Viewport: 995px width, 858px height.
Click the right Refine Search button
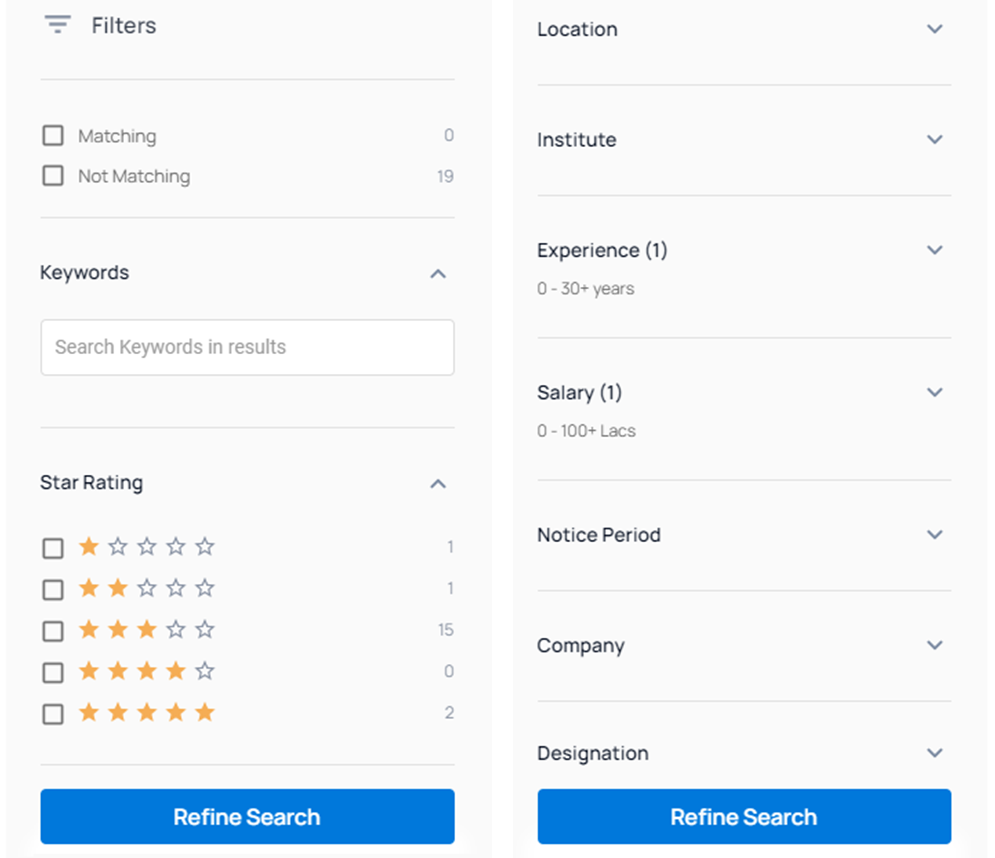click(744, 816)
